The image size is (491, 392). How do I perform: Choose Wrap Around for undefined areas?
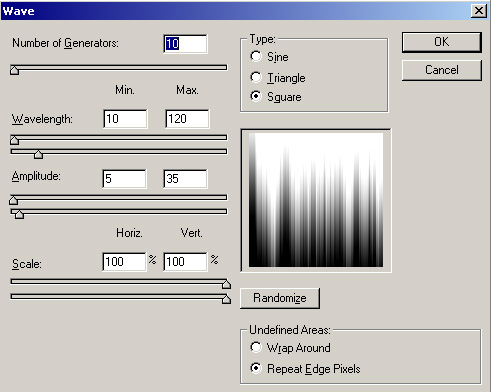pyautogui.click(x=256, y=347)
